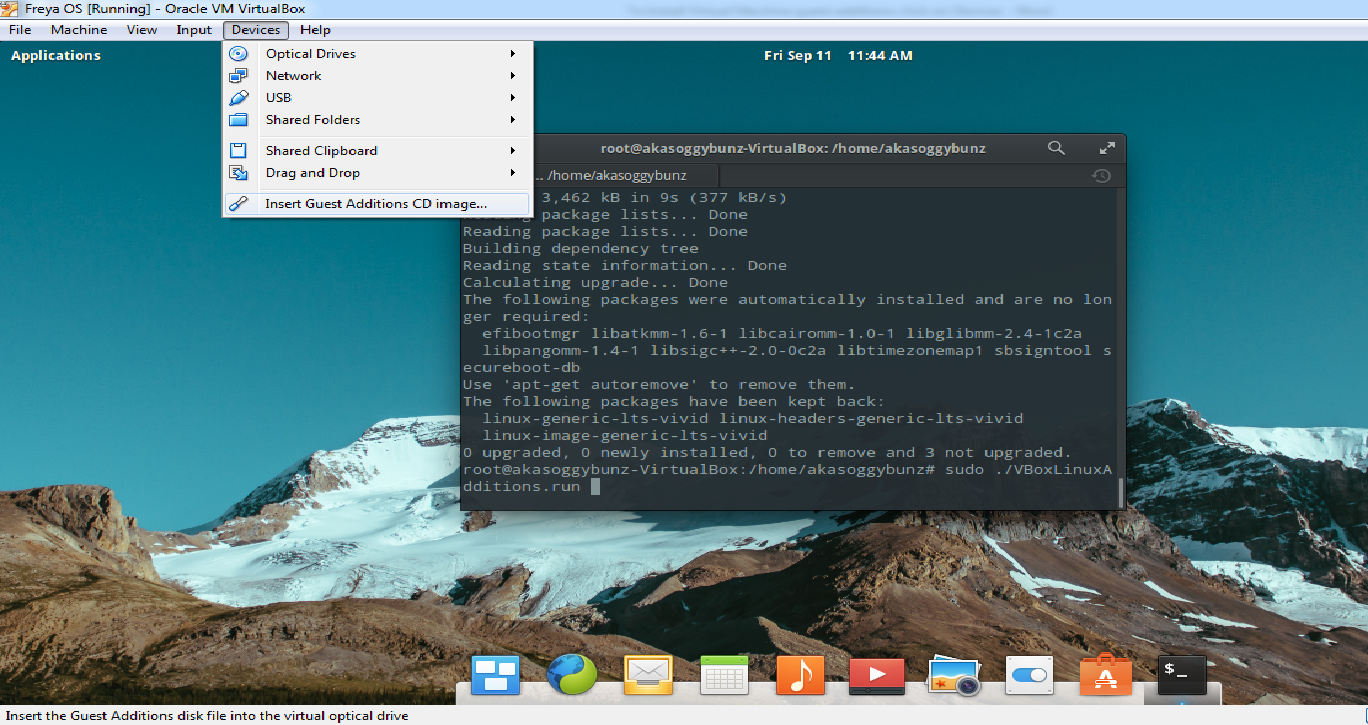Open the Optical Drives submenu
The height and width of the screenshot is (725, 1368).
click(x=377, y=54)
